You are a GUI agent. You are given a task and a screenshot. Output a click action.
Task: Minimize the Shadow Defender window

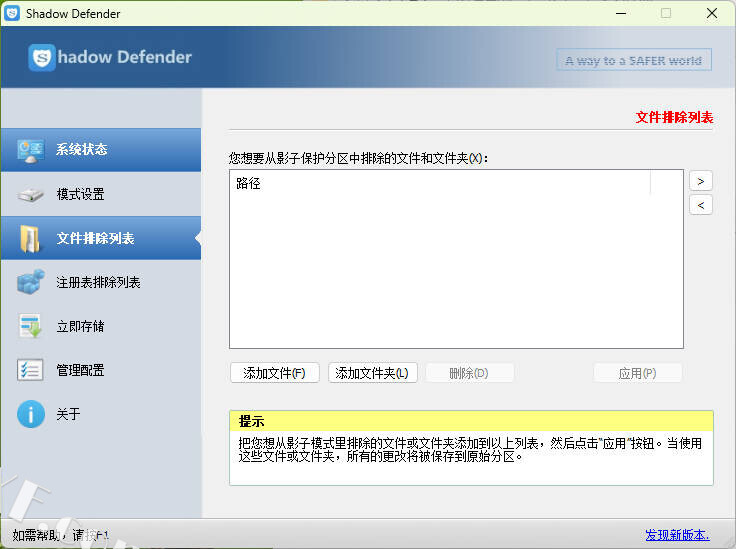pyautogui.click(x=621, y=13)
